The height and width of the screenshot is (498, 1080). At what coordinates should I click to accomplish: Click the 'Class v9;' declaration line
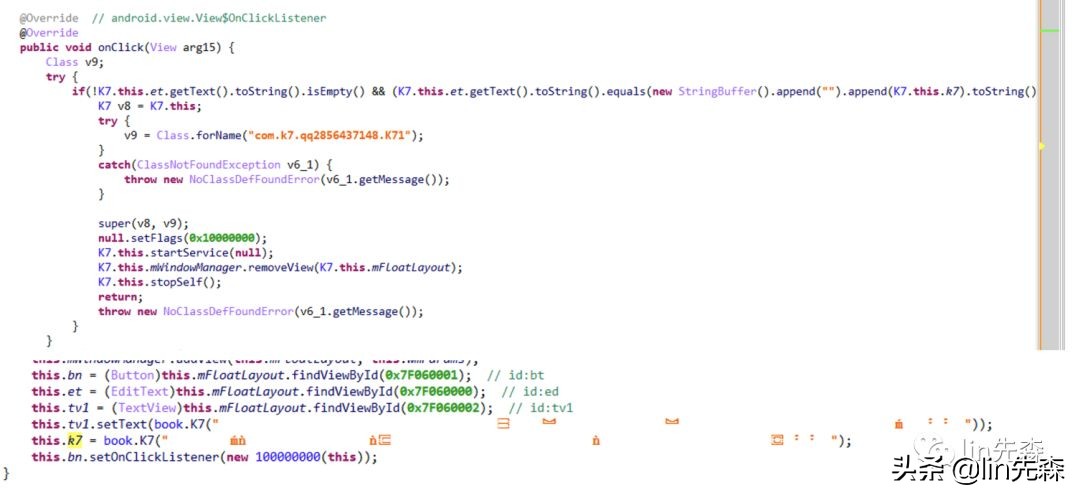pos(75,62)
